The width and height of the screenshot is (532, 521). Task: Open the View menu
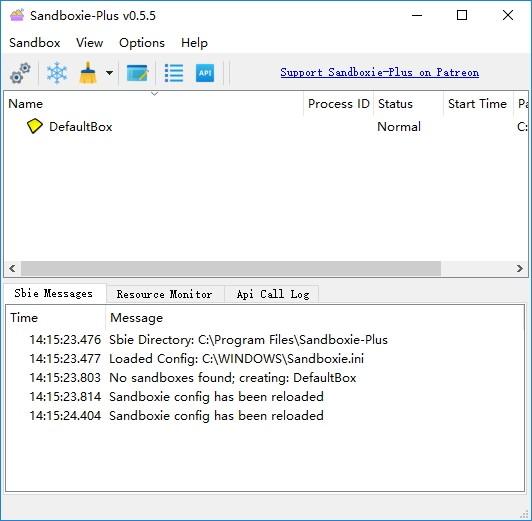pyautogui.click(x=90, y=43)
